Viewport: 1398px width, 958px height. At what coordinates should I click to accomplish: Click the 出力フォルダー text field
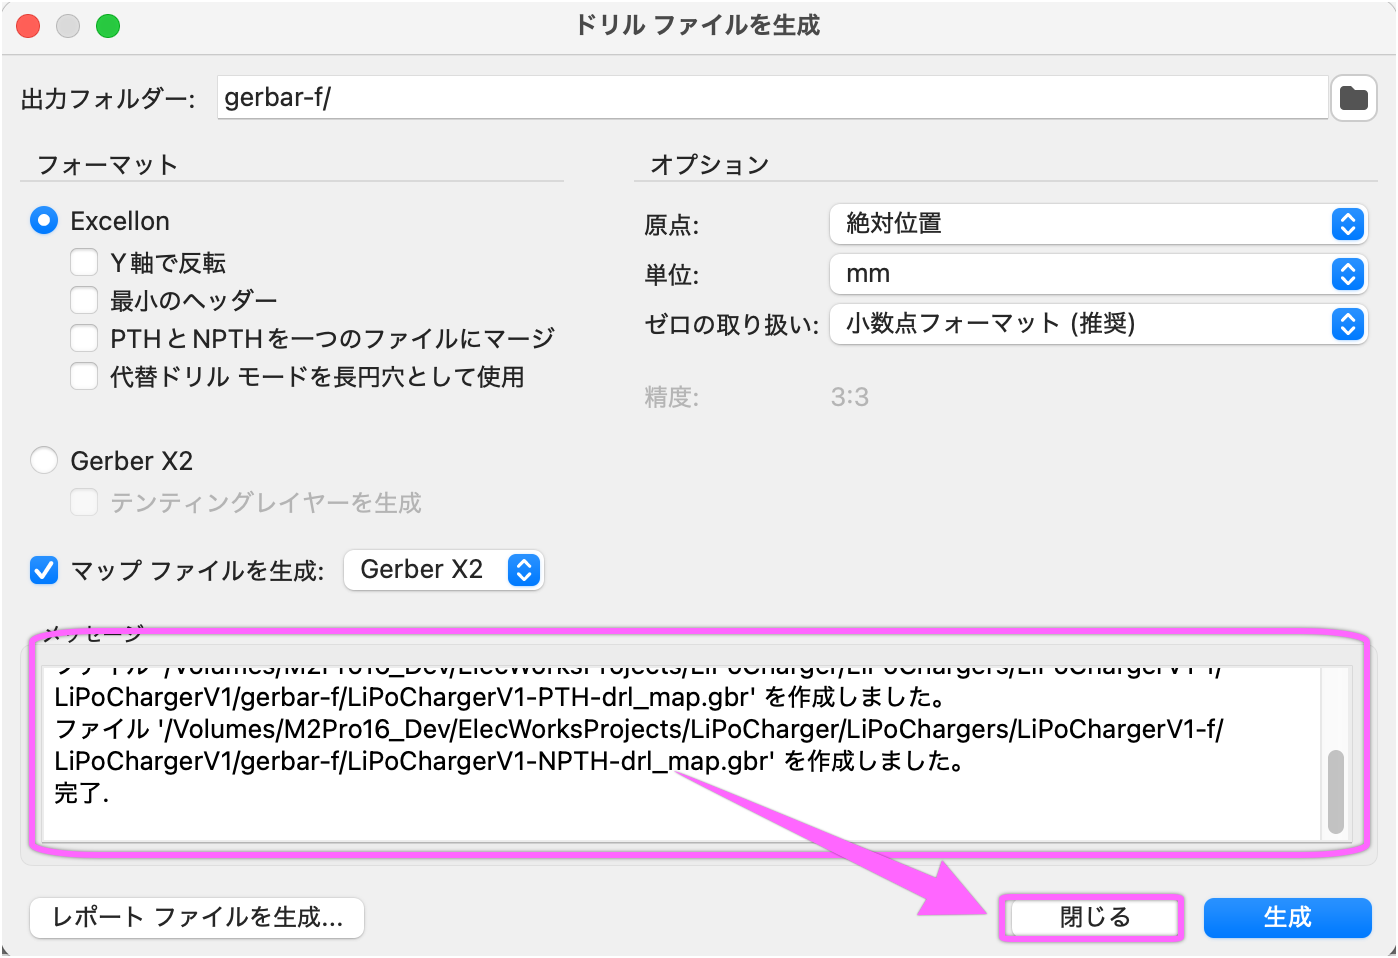(x=772, y=98)
